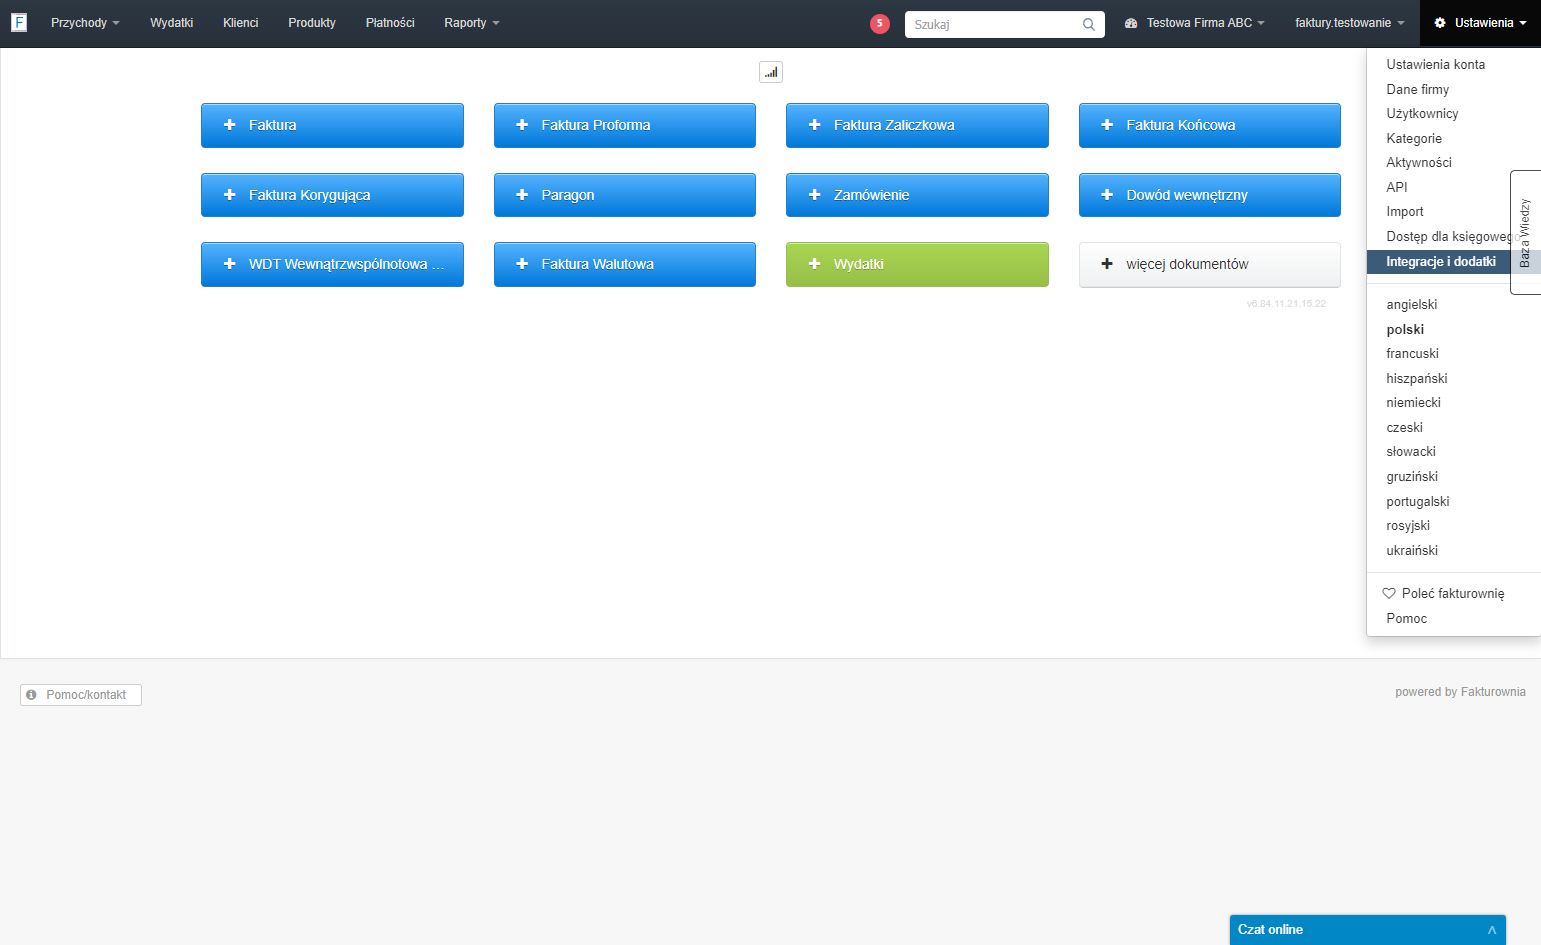Create a WDT Wewnątrzwspólnotowa document

(332, 264)
